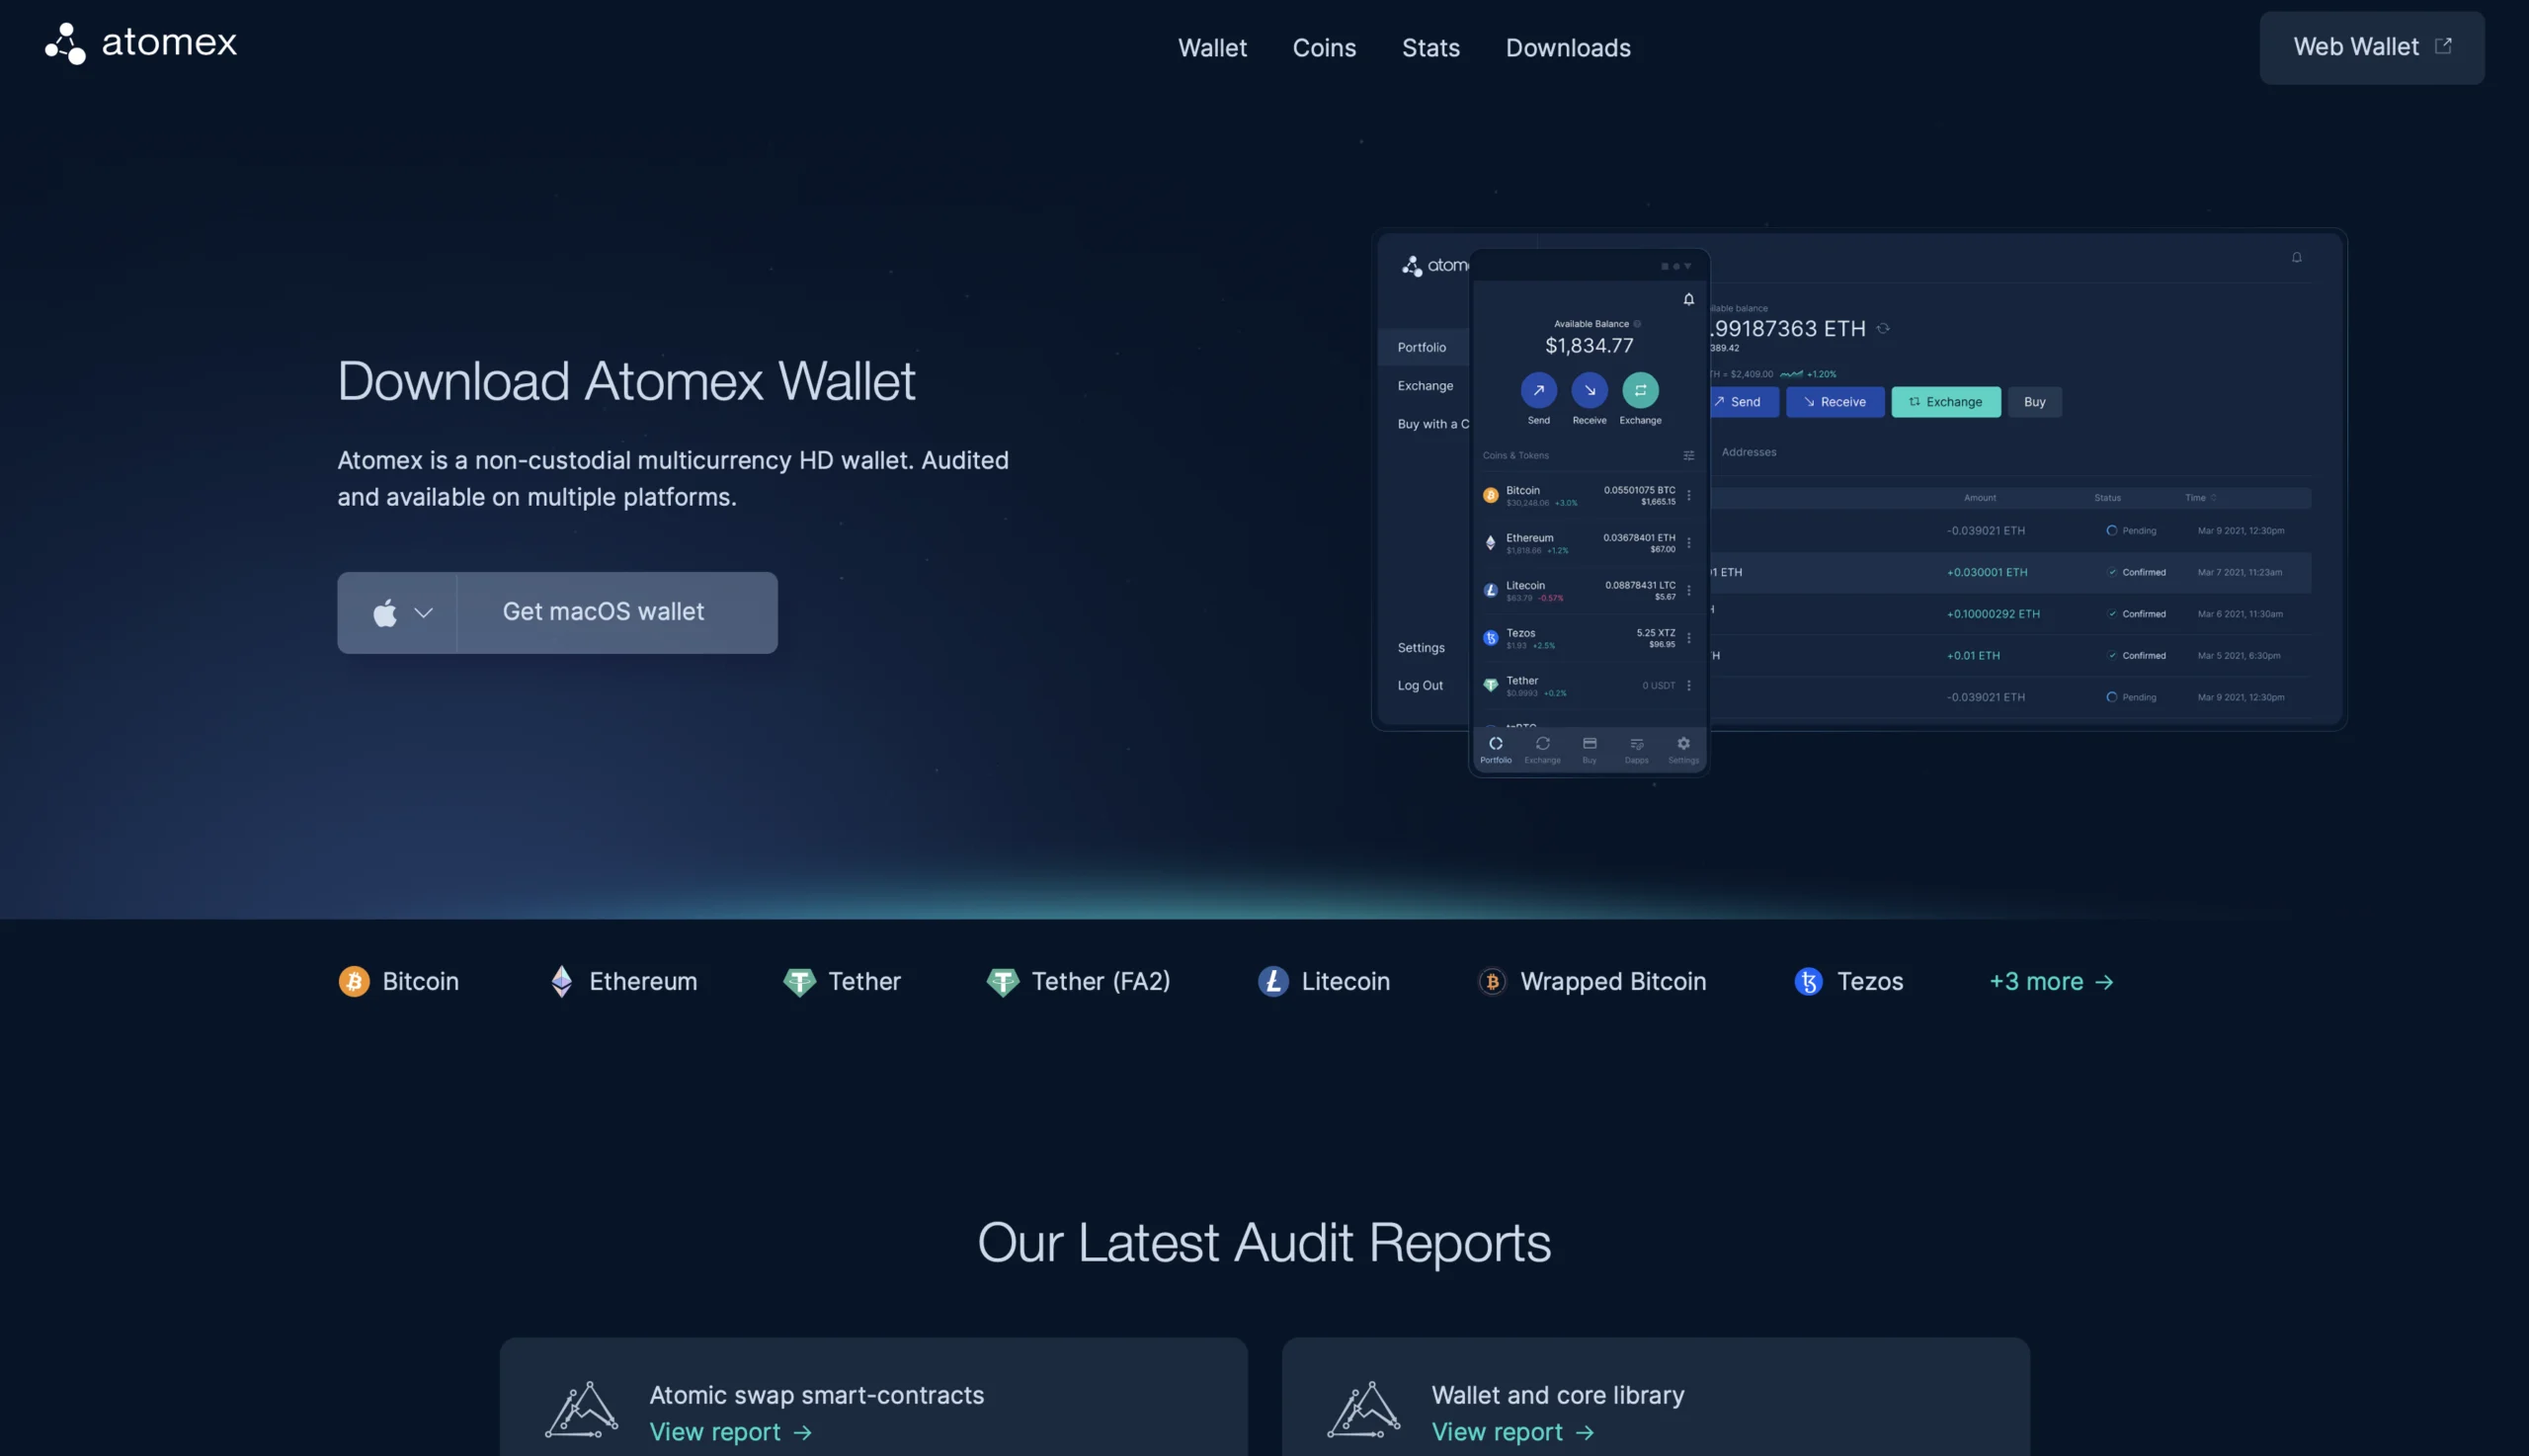2529x1456 pixels.
Task: Click the green Exchange button in desktop preview
Action: pos(1946,402)
